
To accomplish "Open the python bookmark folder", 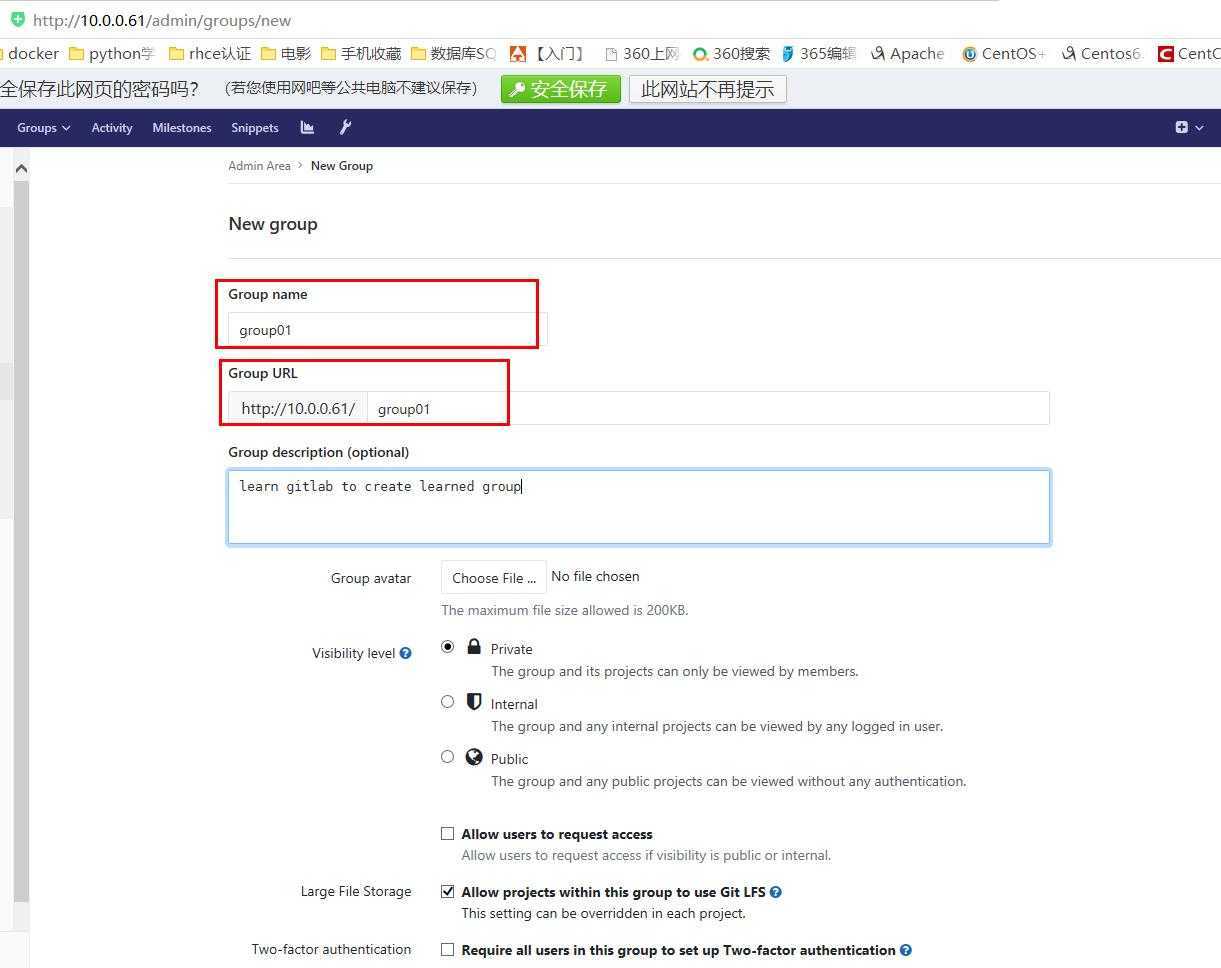I will click(112, 54).
